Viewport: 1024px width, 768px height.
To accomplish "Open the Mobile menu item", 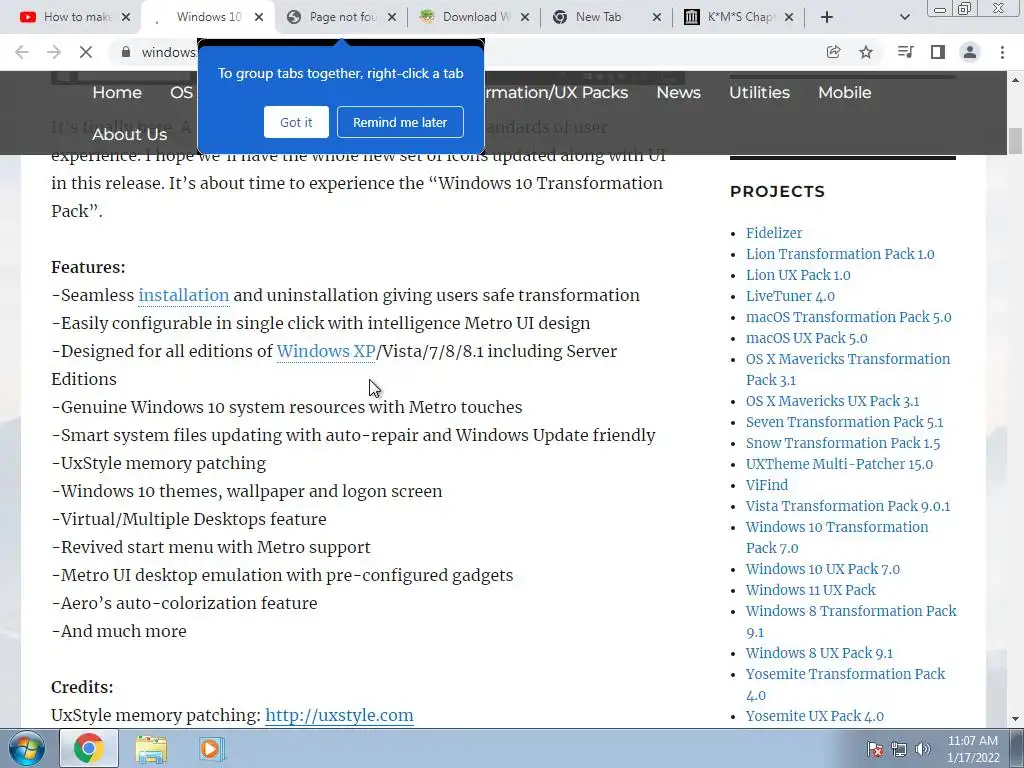I will pos(844,93).
